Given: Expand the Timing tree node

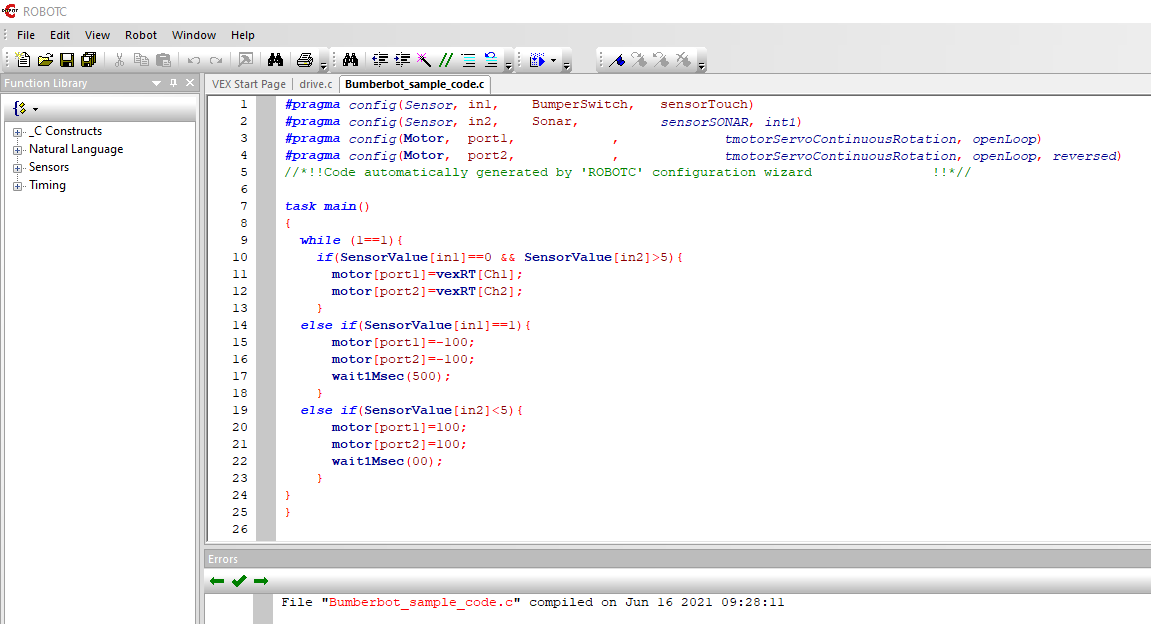Looking at the screenshot, I should click(18, 186).
